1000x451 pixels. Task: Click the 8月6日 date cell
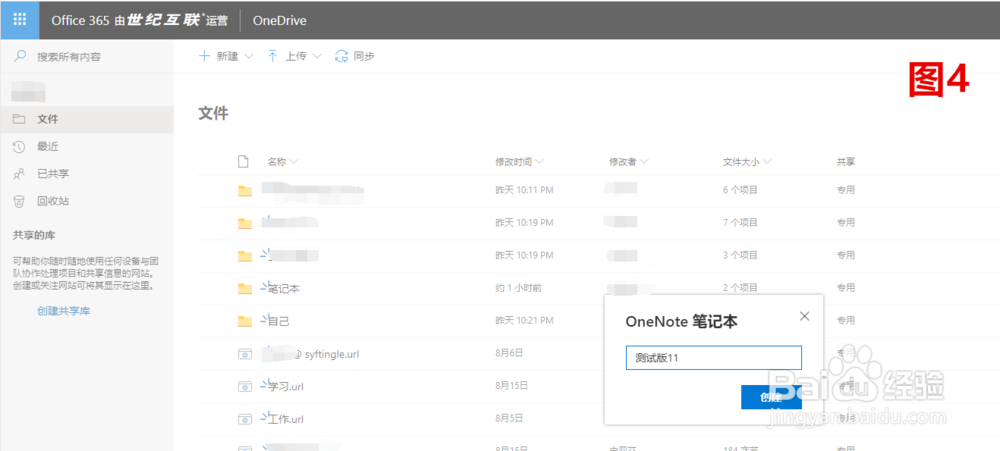pyautogui.click(x=510, y=353)
